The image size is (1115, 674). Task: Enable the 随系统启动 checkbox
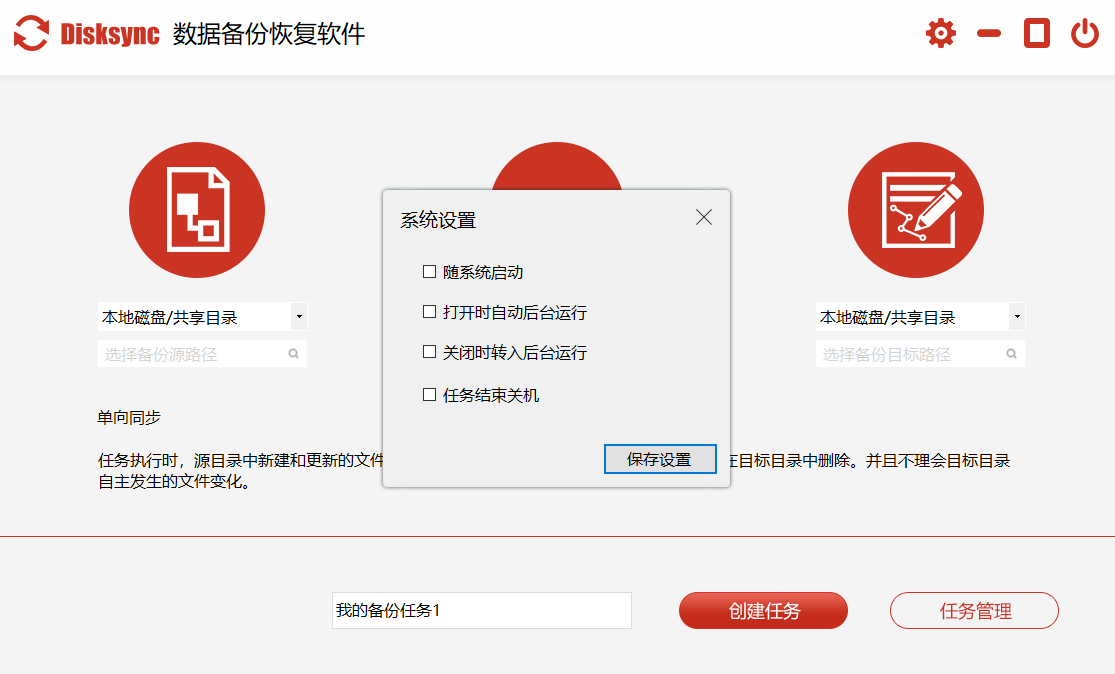click(x=430, y=272)
